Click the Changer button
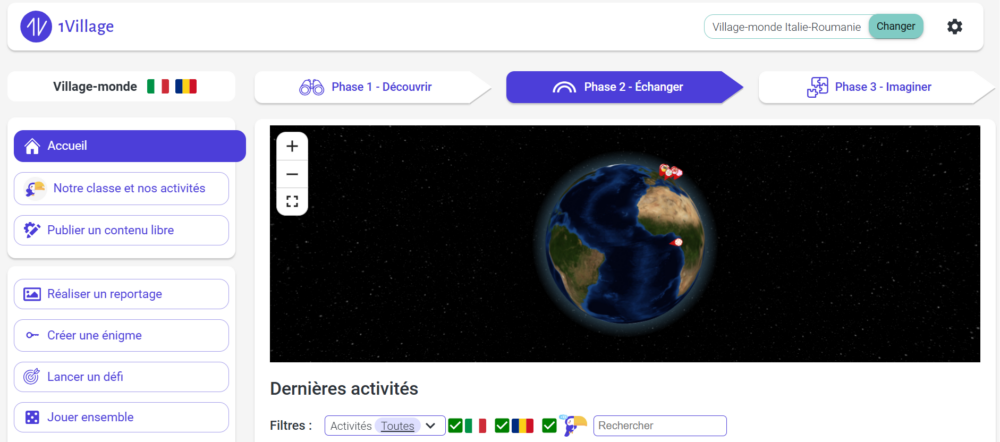The width and height of the screenshot is (1000, 442). click(896, 26)
